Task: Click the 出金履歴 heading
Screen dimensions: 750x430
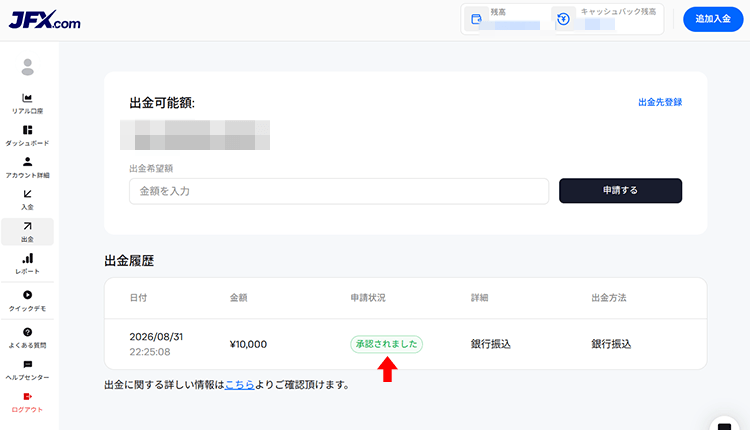Action: click(129, 261)
